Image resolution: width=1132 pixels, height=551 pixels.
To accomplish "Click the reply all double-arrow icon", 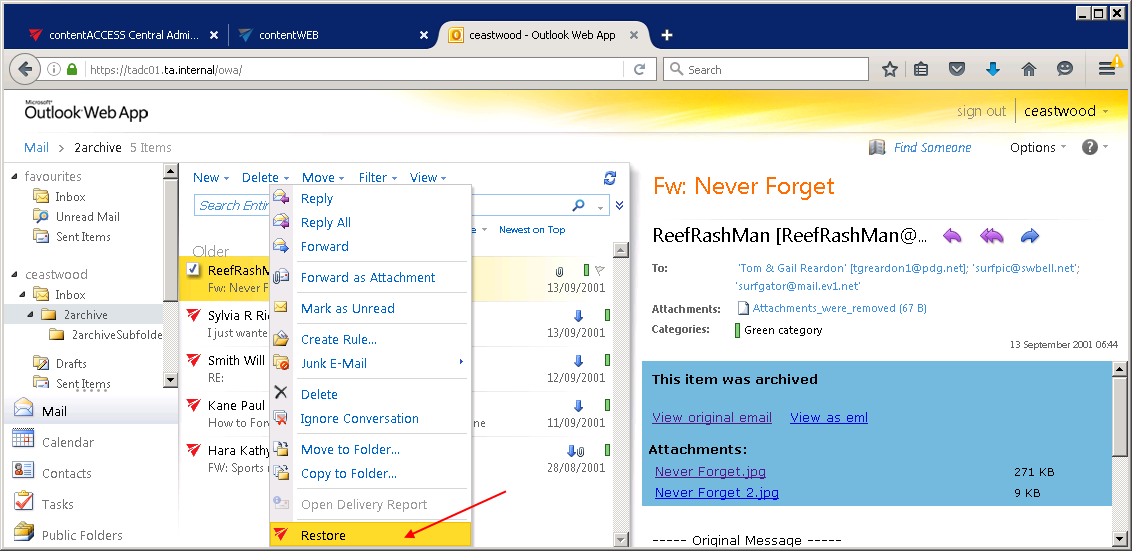I will pos(991,235).
